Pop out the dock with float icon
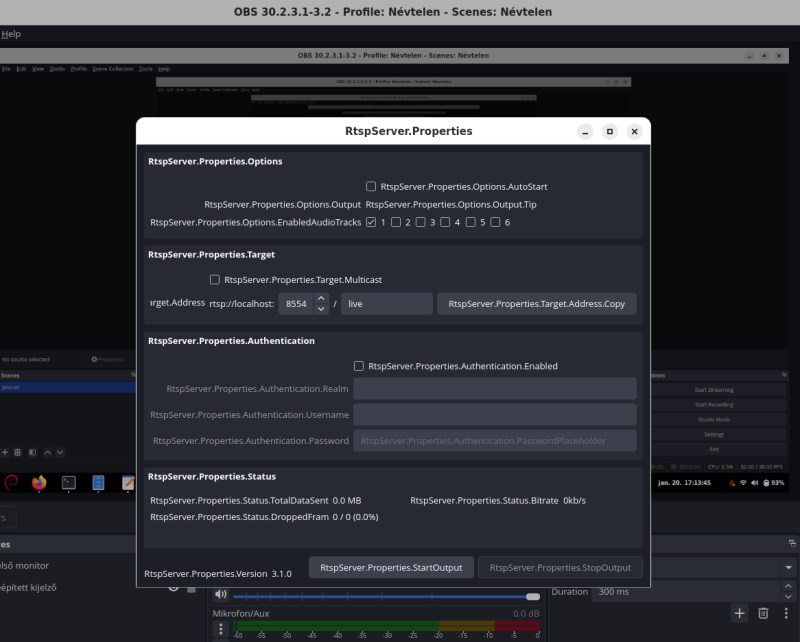The image size is (800, 642). 792,544
